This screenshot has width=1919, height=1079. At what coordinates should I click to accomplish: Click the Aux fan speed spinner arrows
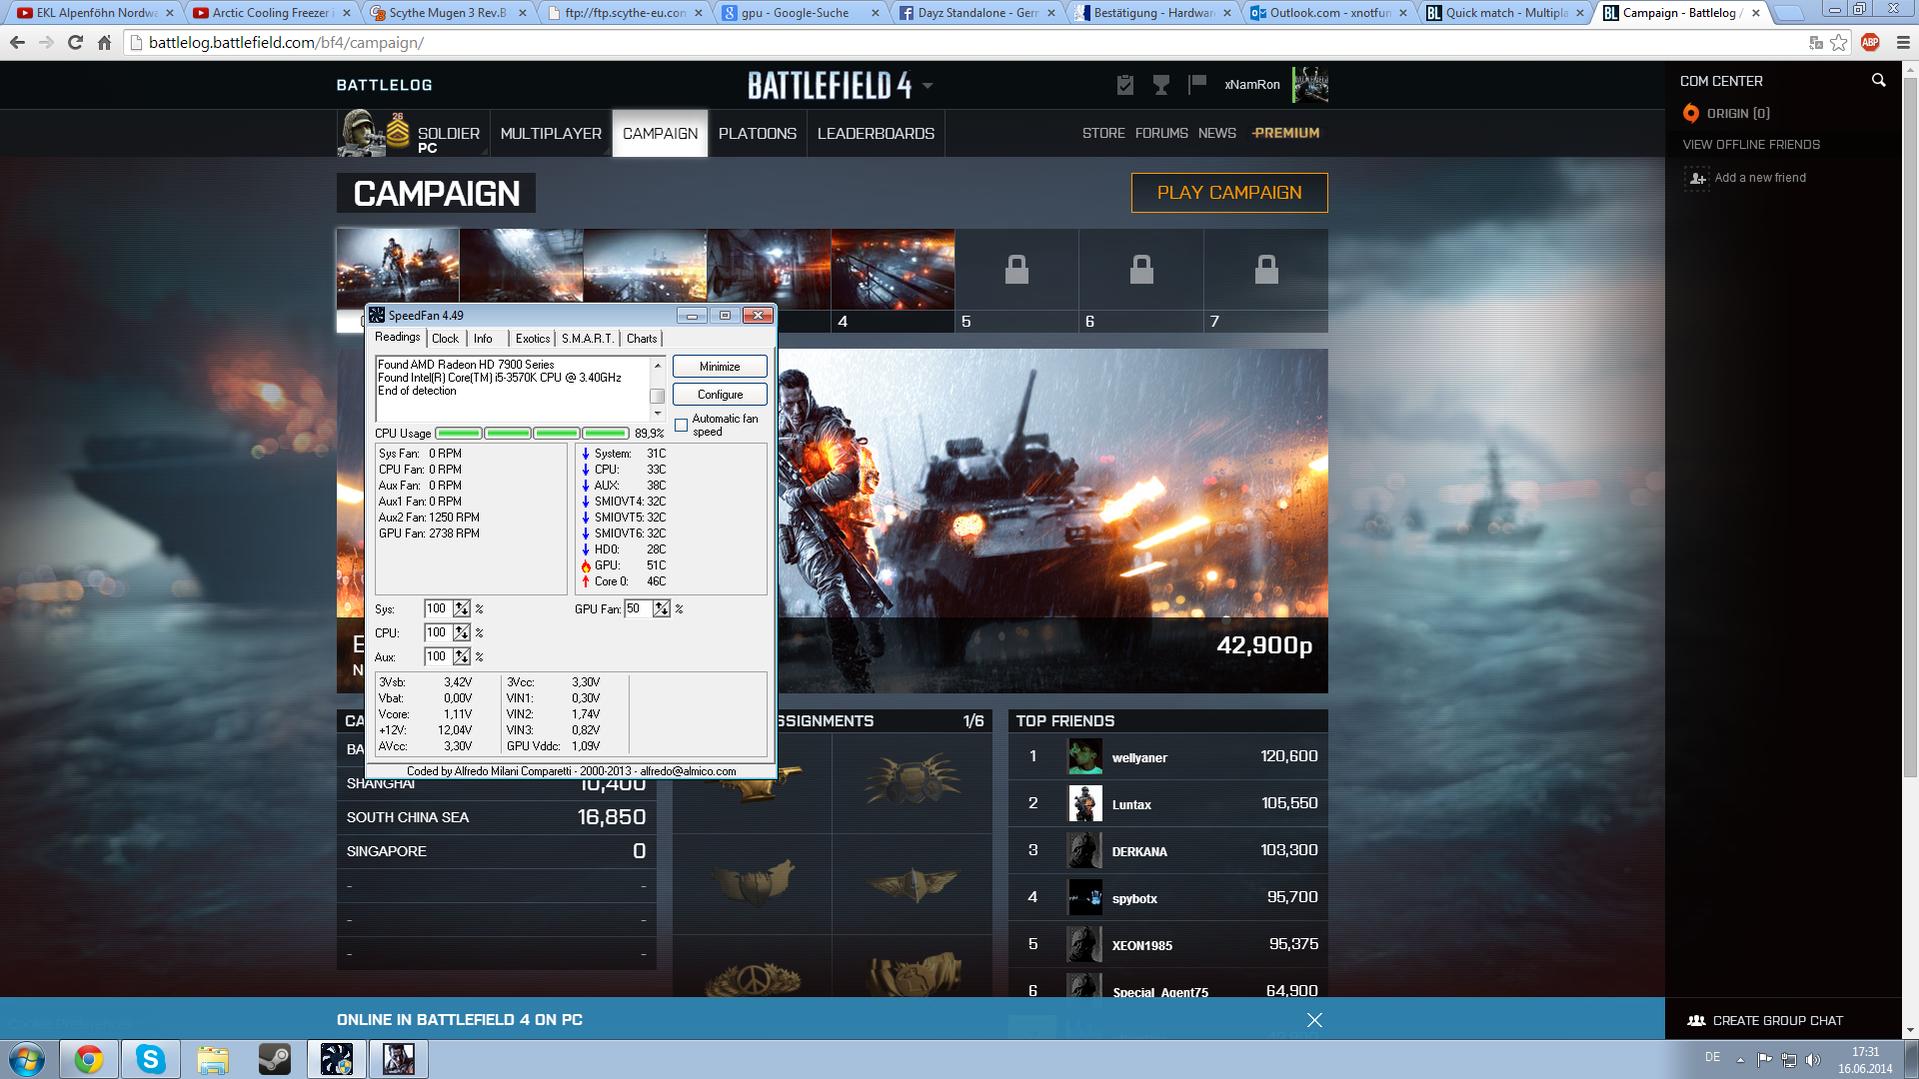[461, 657]
